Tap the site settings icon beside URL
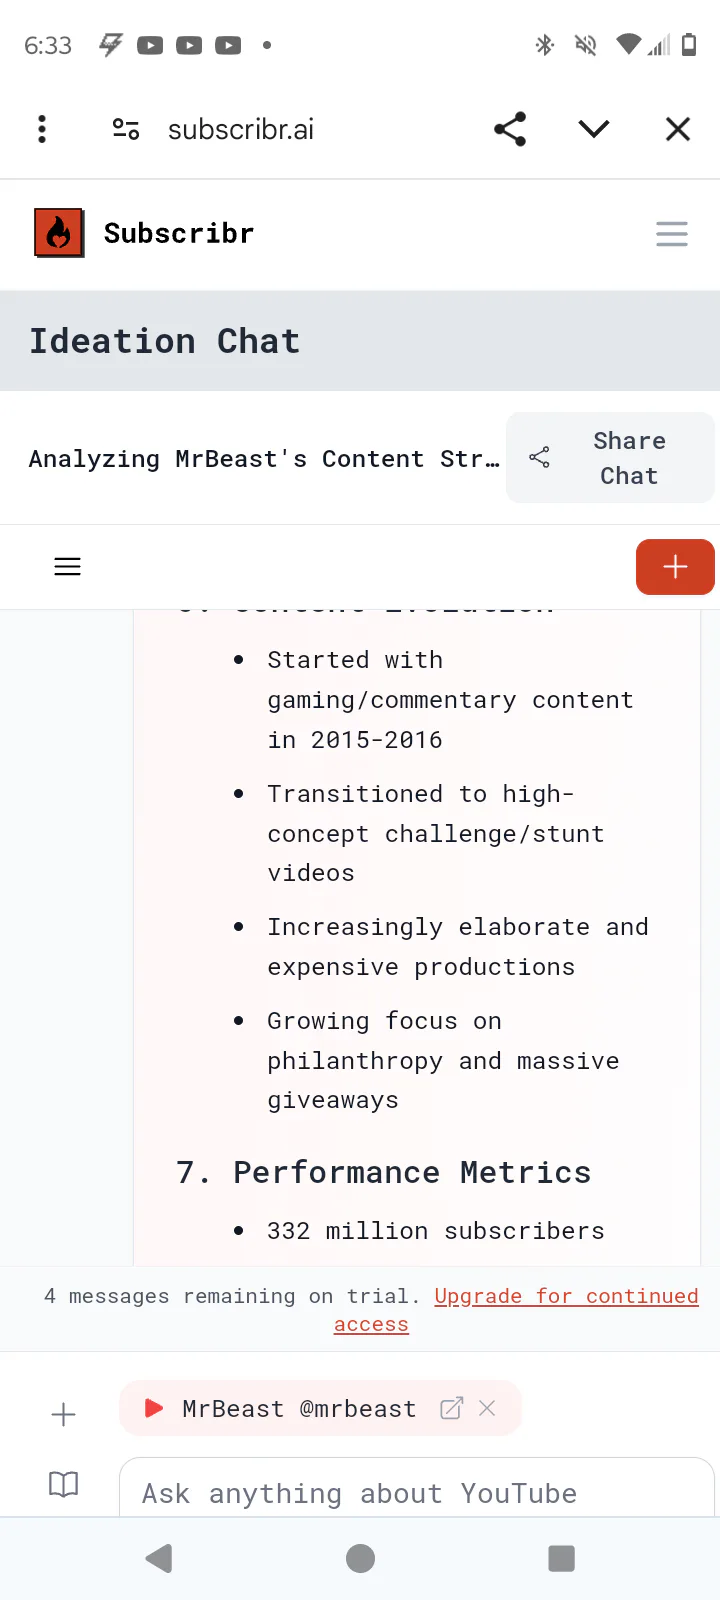Viewport: 720px width, 1600px height. [x=126, y=129]
